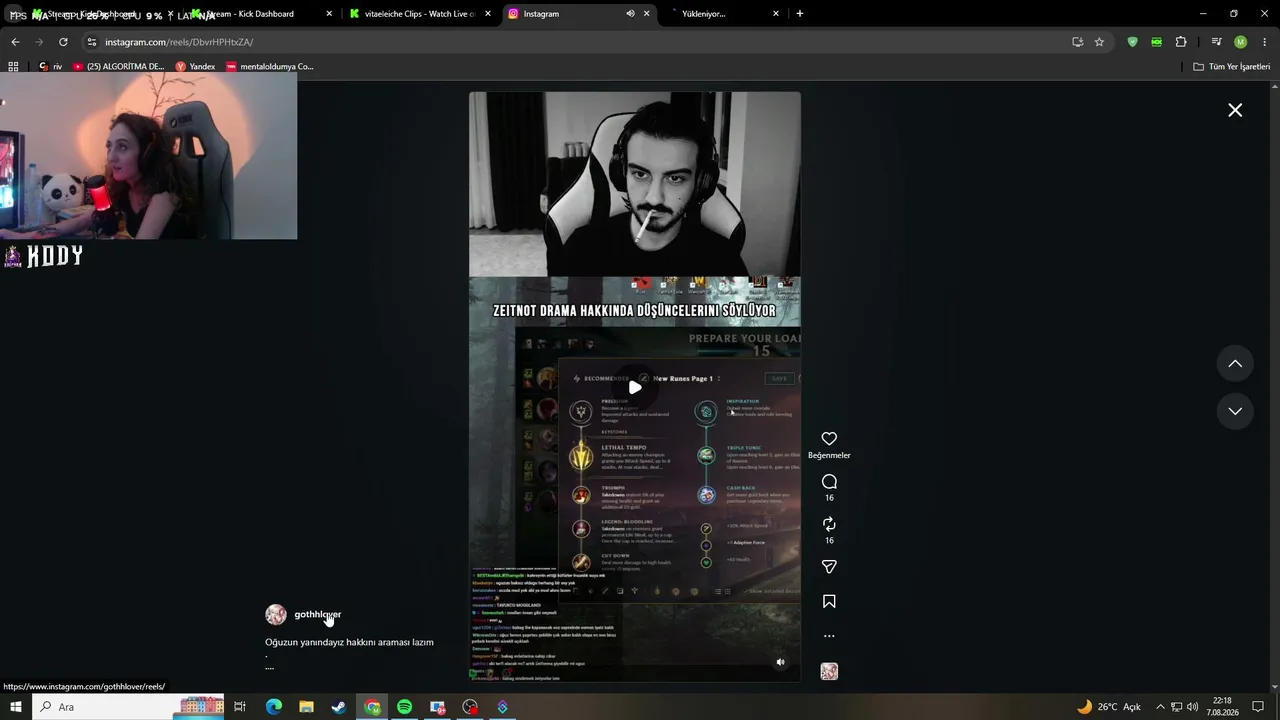The width and height of the screenshot is (1280, 720).
Task: Mute the Instagram tab audio indicator
Action: pyautogui.click(x=630, y=14)
